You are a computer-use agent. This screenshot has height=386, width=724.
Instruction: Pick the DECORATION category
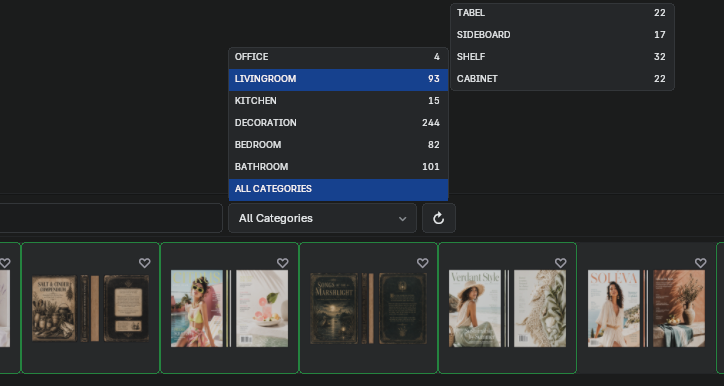tap(338, 123)
